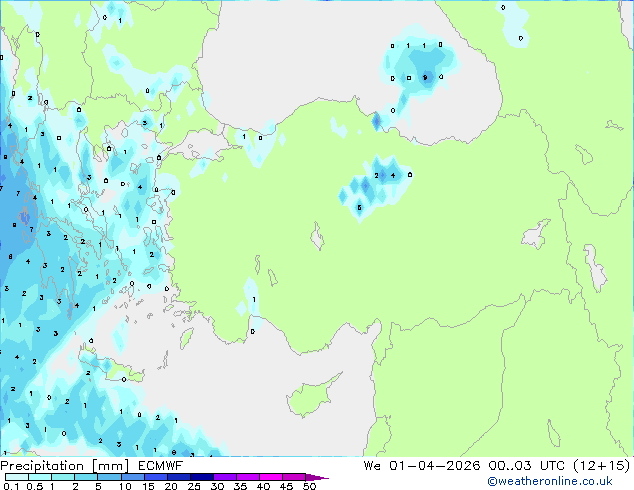This screenshot has width=634, height=490.
Task: Click the '30' legend scale label
Action: click(217, 486)
